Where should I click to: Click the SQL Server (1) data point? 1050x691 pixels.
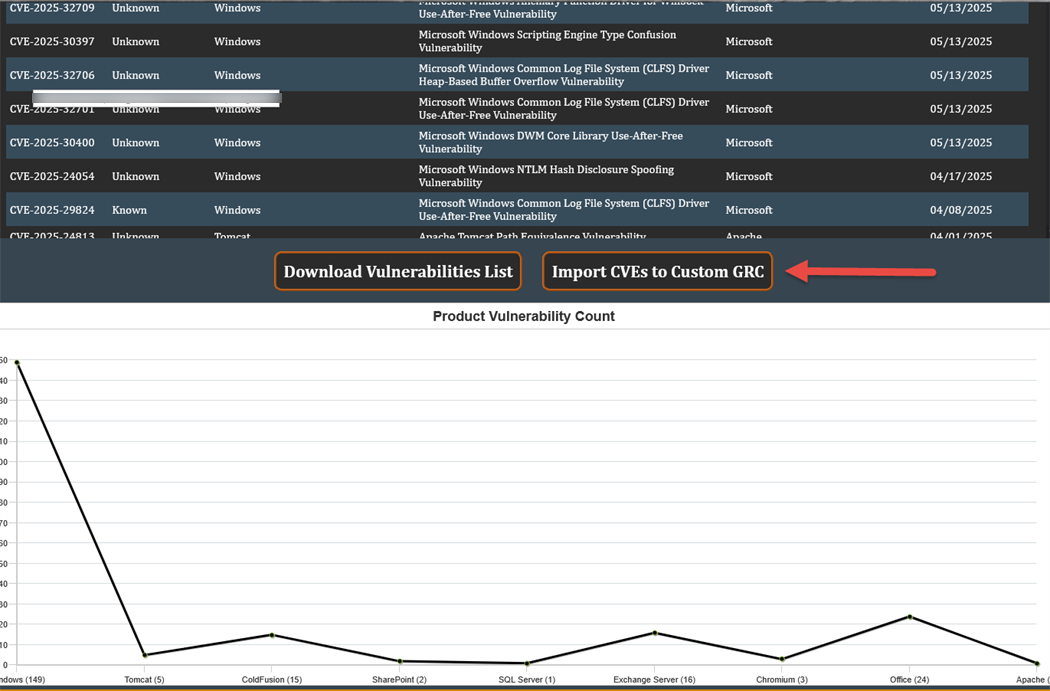coord(527,663)
